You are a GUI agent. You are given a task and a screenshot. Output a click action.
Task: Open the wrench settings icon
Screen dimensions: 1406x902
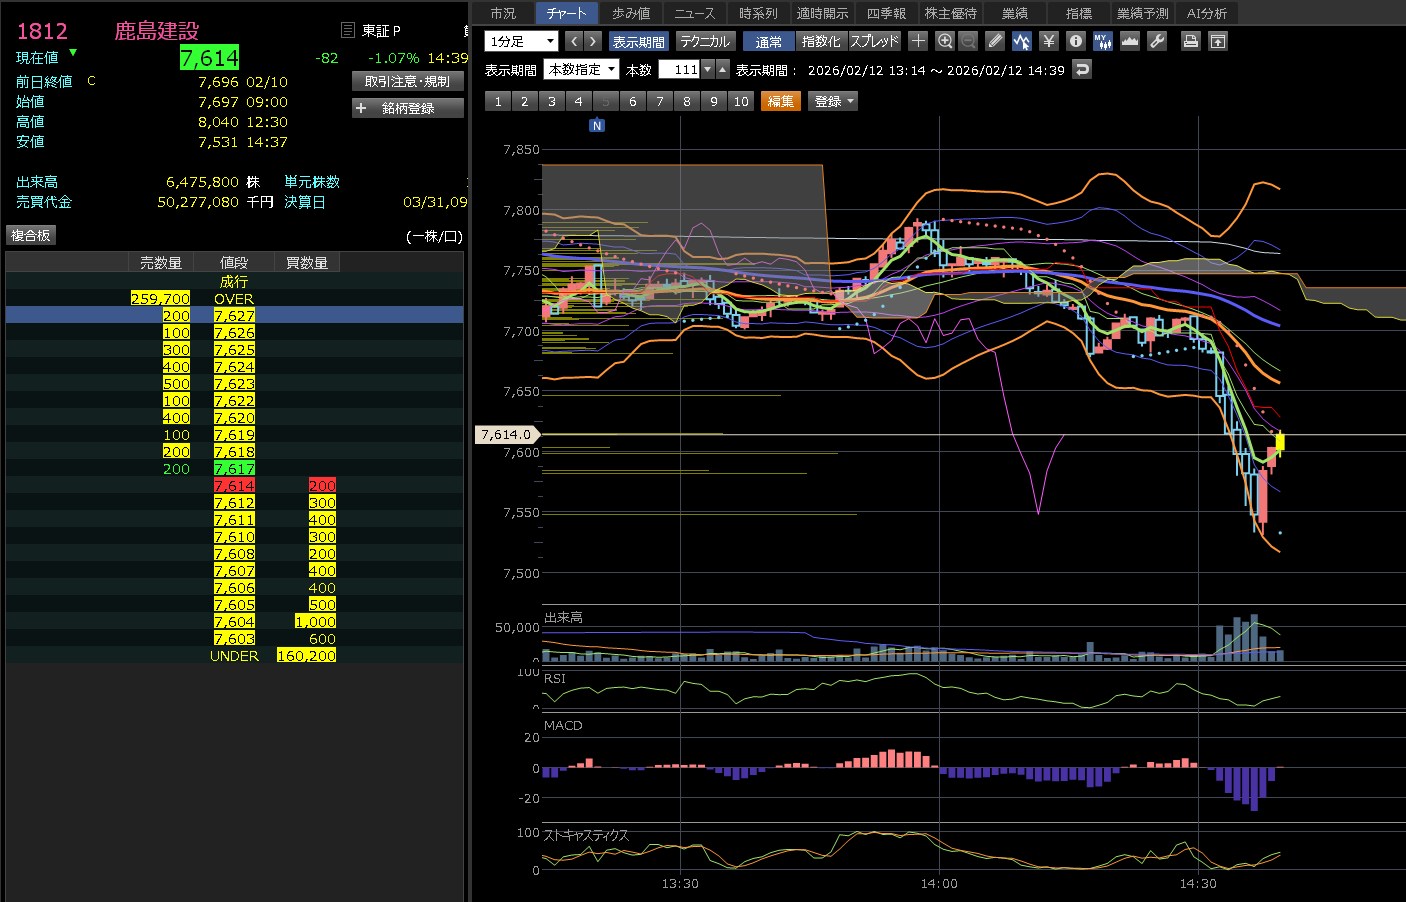(x=1157, y=41)
